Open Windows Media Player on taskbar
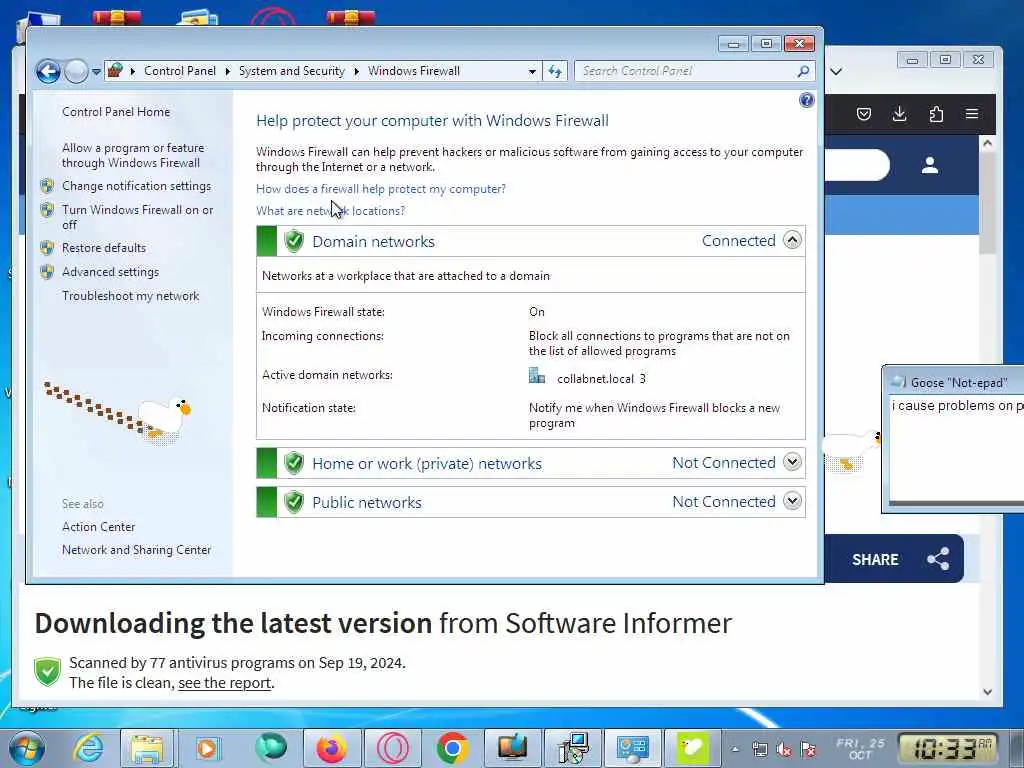This screenshot has height=768, width=1024. pyautogui.click(x=207, y=748)
